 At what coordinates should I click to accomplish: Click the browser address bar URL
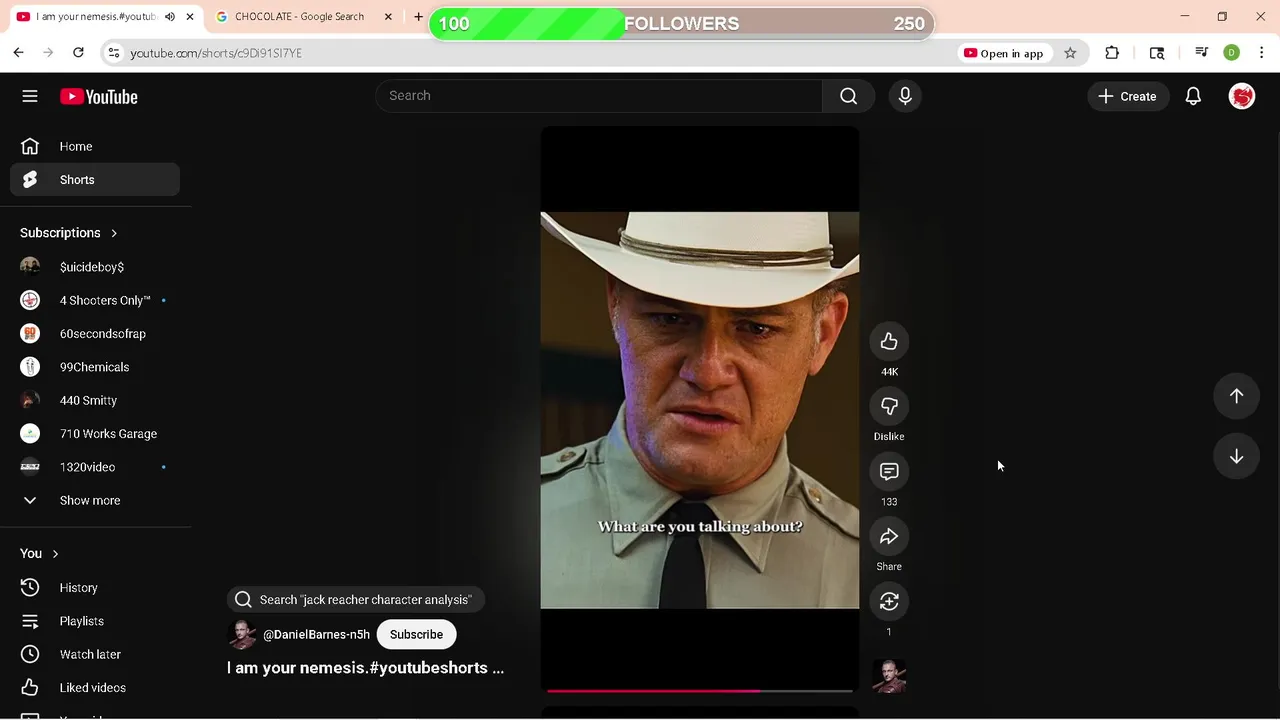(x=216, y=53)
